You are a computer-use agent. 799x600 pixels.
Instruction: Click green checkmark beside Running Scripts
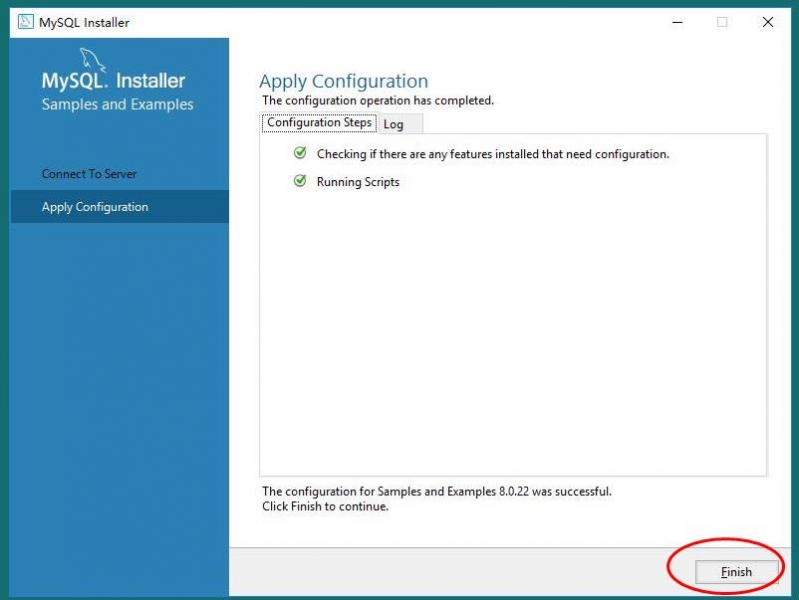coord(300,181)
